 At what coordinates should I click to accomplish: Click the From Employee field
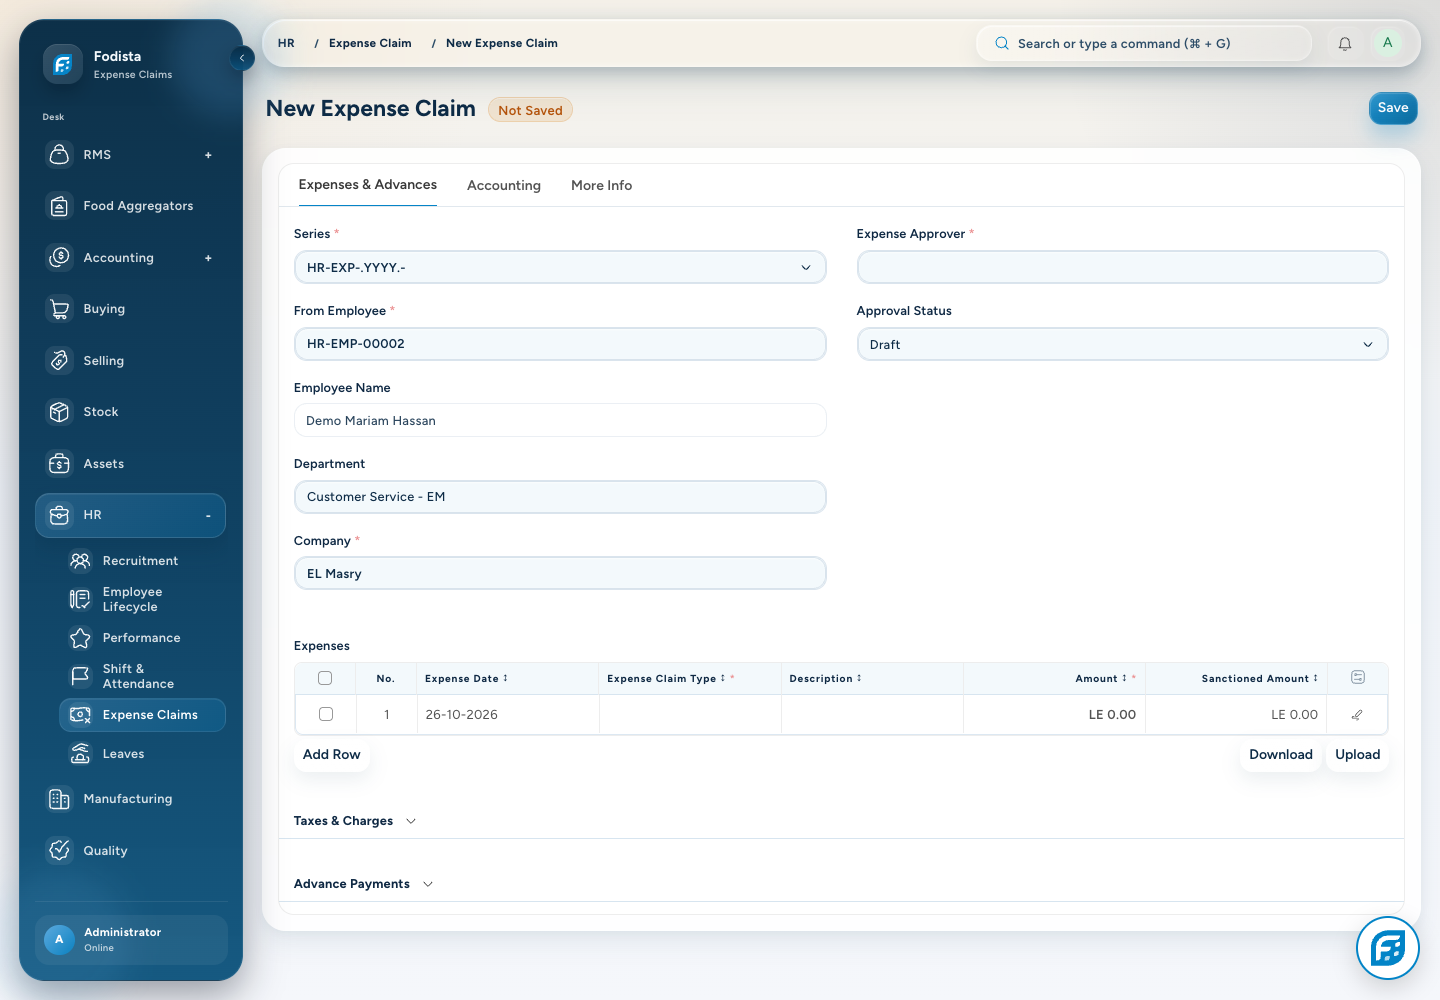[560, 344]
